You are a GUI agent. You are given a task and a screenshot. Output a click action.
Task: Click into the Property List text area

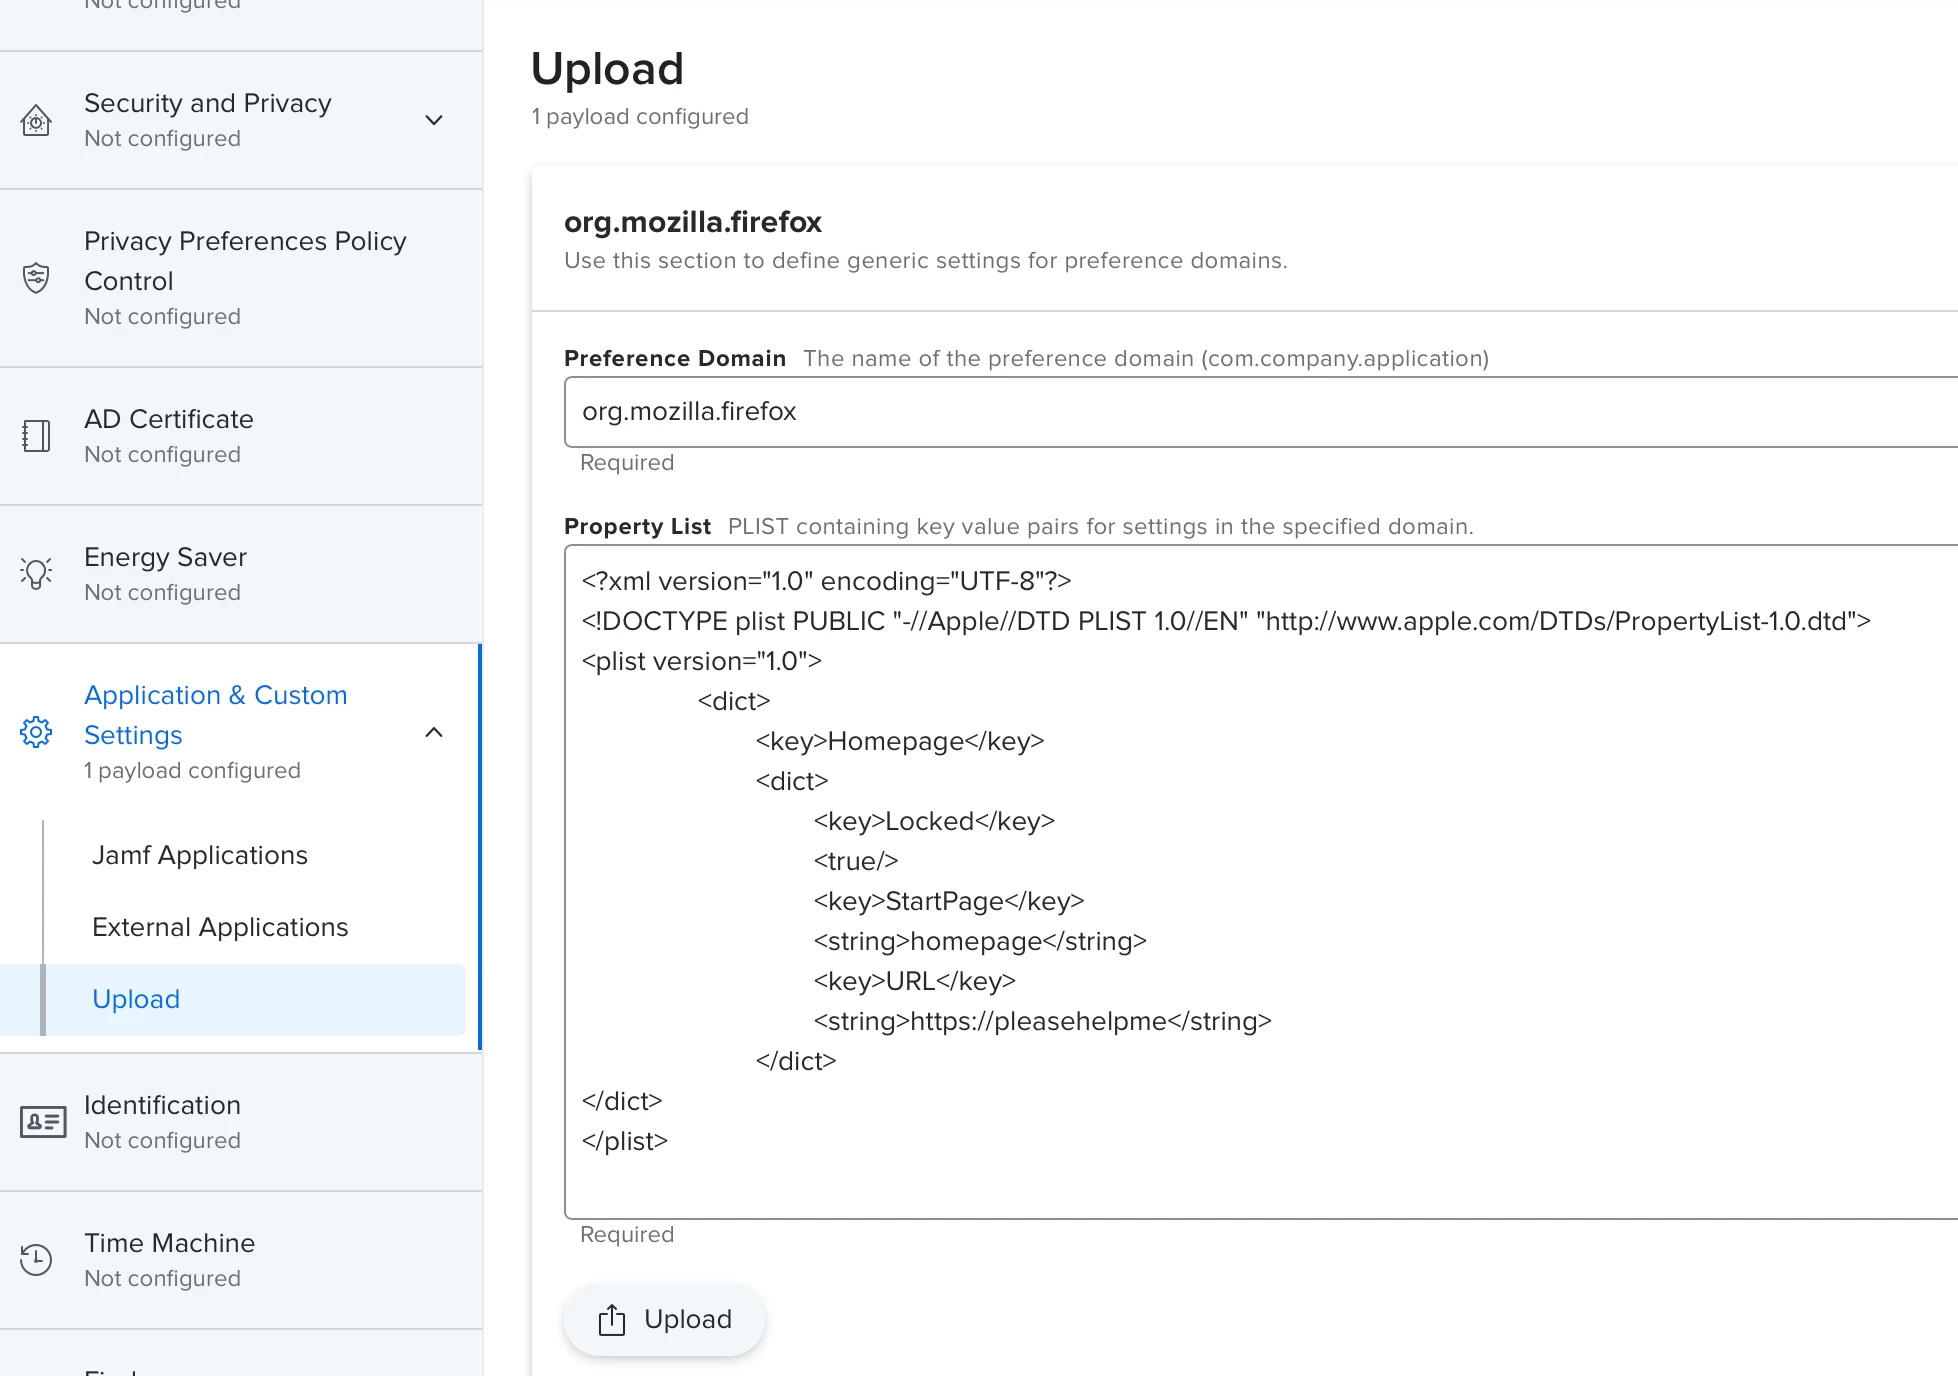(1260, 882)
